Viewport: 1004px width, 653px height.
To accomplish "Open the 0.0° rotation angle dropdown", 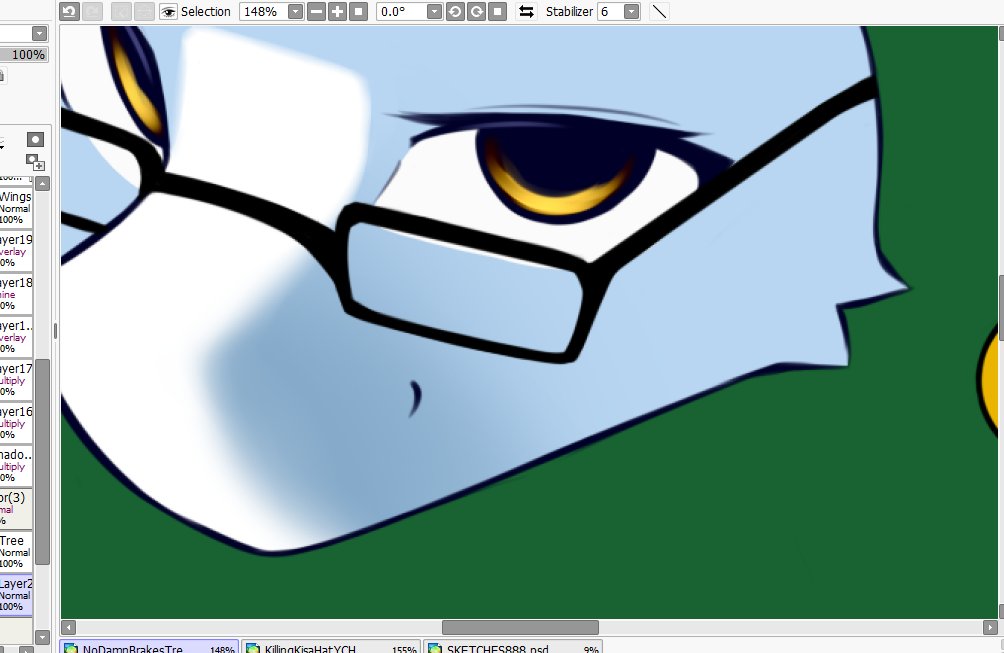I will [x=434, y=12].
